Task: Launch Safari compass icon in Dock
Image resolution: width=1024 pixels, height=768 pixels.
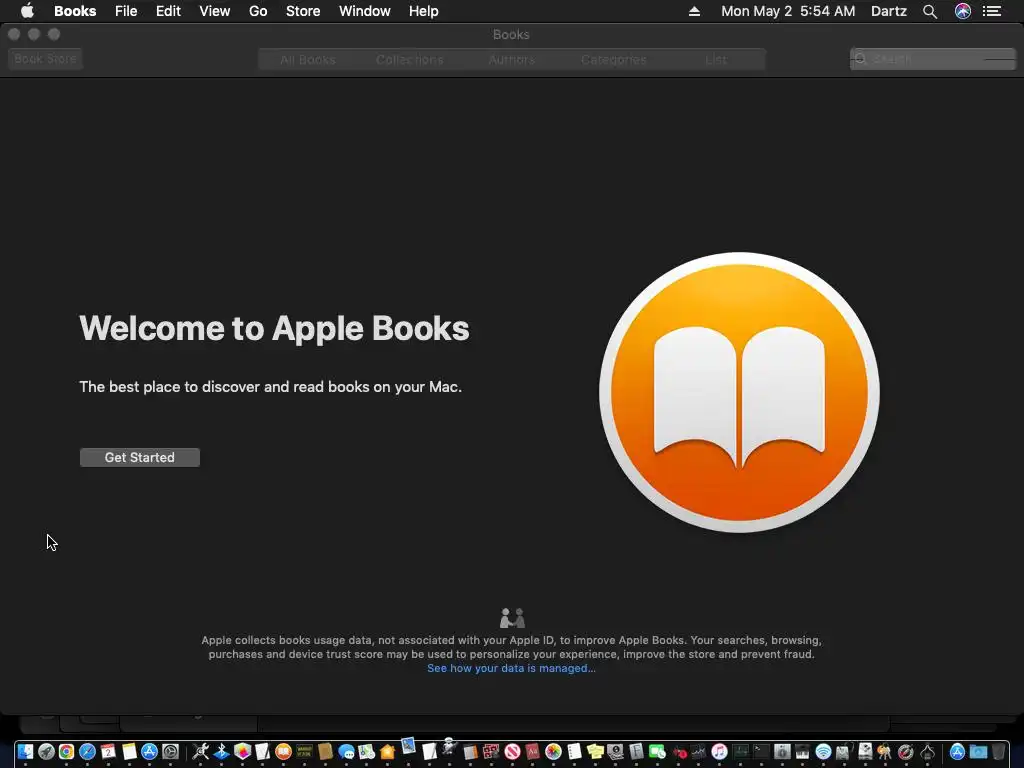Action: pyautogui.click(x=88, y=752)
